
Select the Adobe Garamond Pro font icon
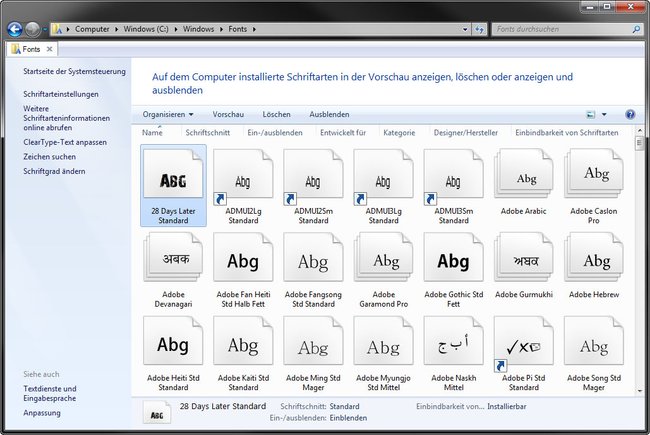[383, 258]
